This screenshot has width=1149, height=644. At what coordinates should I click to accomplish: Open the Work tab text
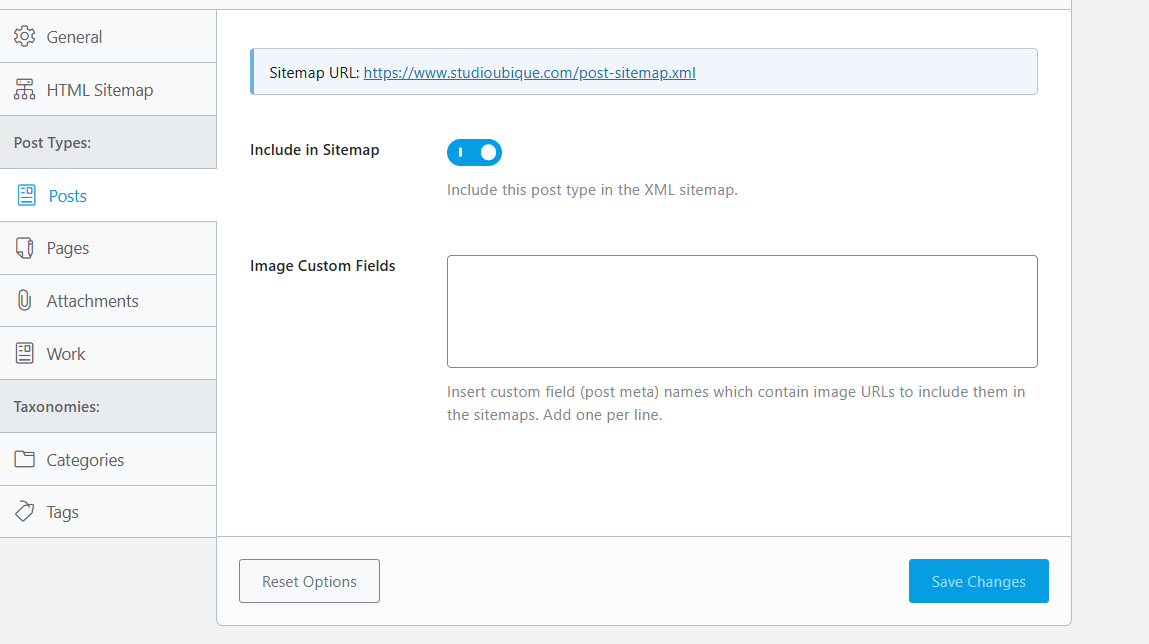click(66, 354)
